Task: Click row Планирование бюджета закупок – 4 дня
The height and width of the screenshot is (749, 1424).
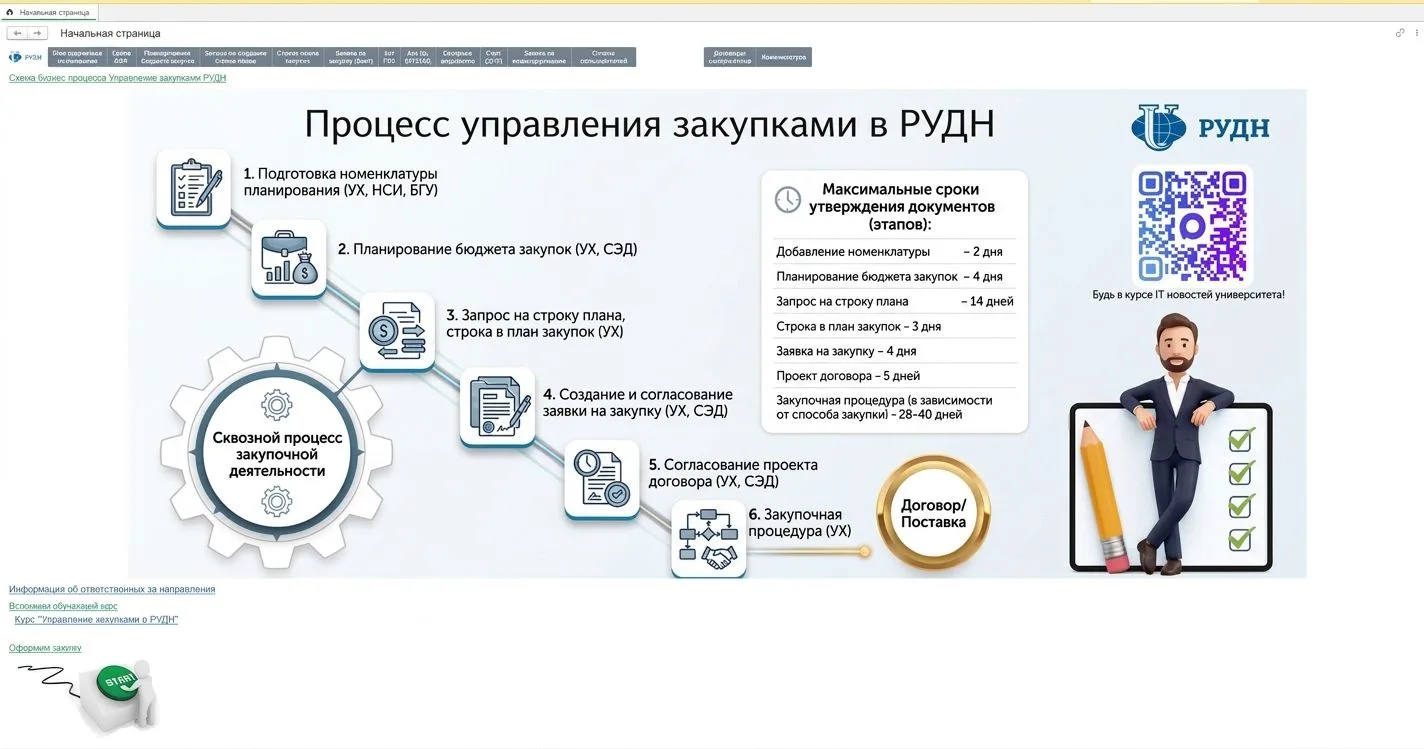Action: coord(895,276)
